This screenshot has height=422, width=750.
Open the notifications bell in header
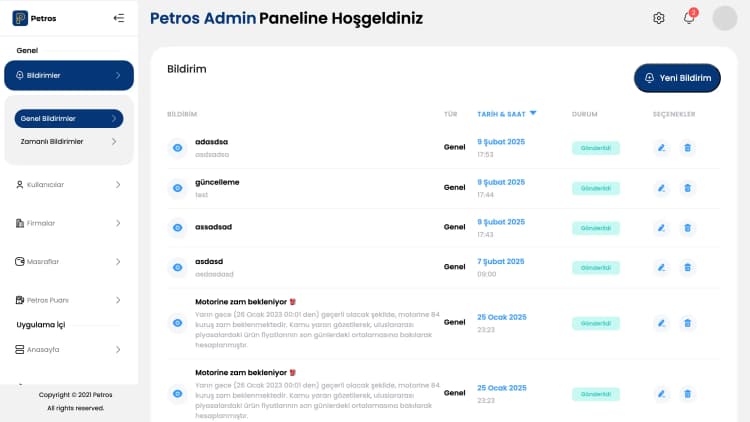[689, 18]
